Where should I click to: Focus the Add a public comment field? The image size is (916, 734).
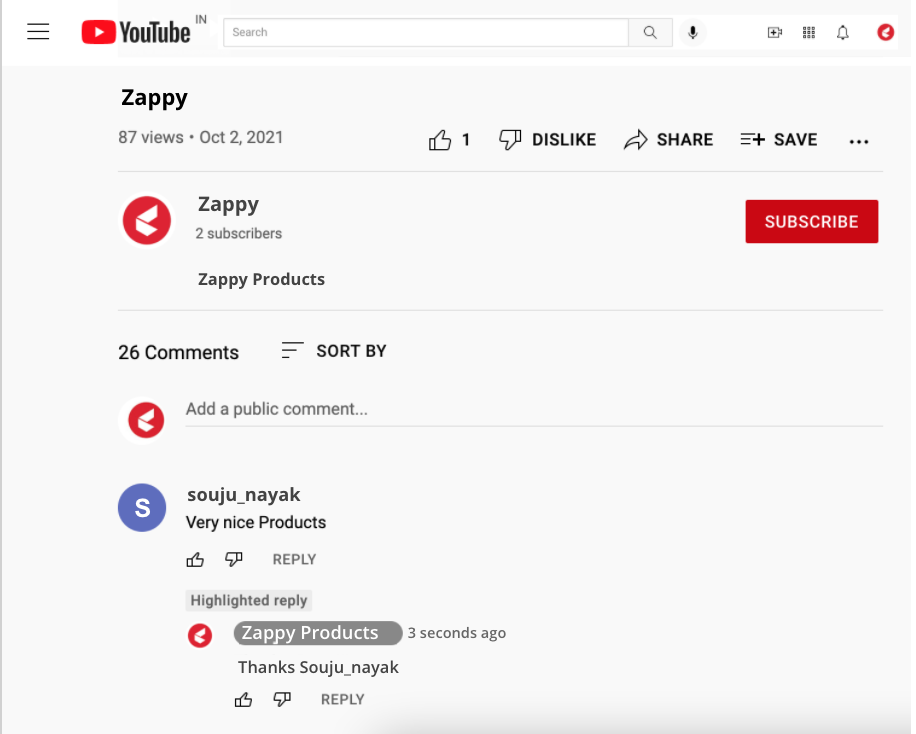[534, 410]
